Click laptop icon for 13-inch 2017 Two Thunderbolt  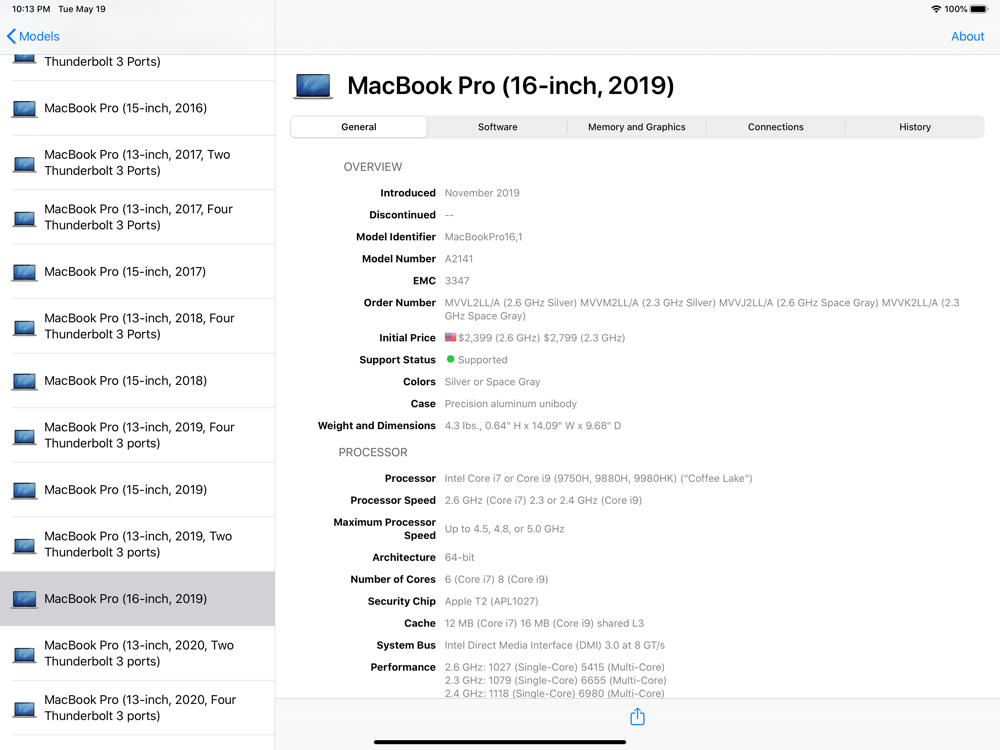pyautogui.click(x=25, y=164)
